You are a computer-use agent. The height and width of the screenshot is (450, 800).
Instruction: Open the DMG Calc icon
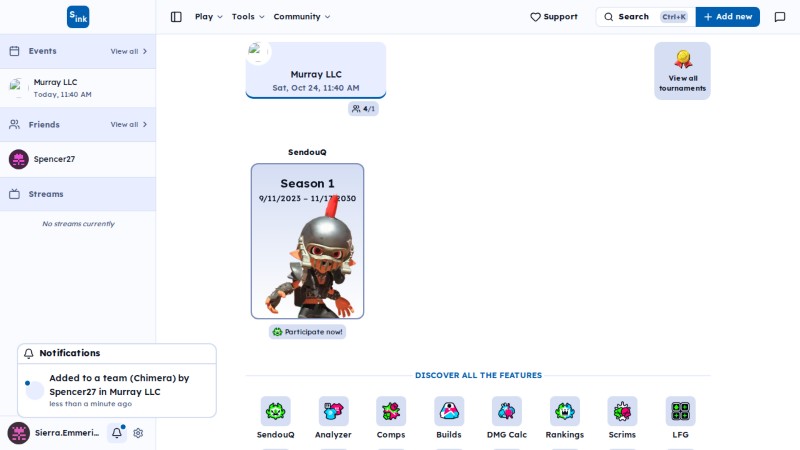coord(507,411)
